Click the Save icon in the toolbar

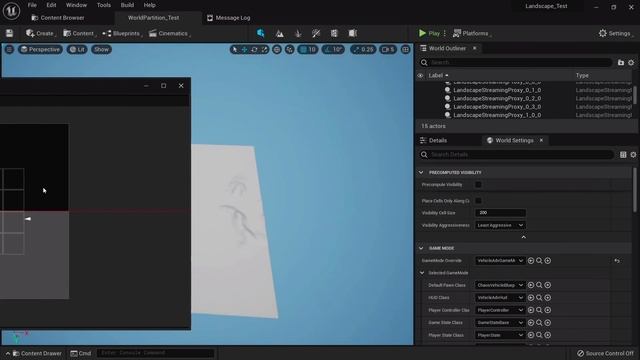coord(9,33)
